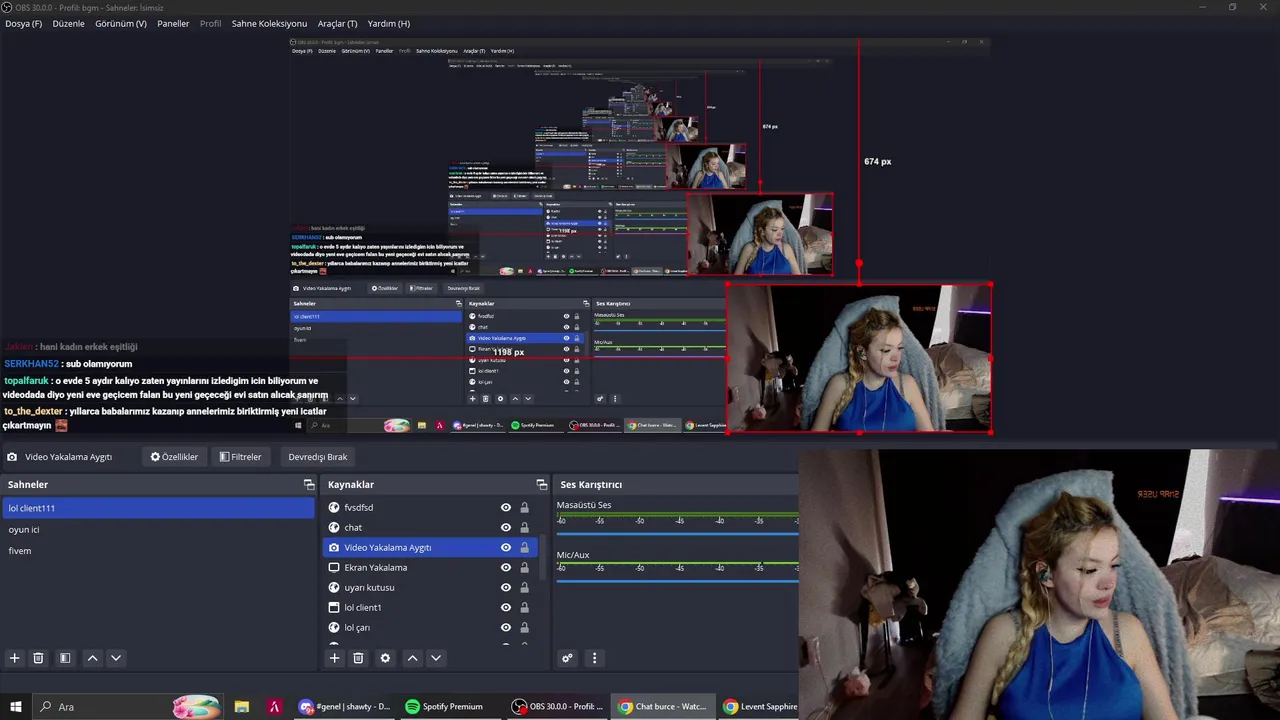Select the fvsdfsd source row
1280x720 pixels.
coord(430,508)
